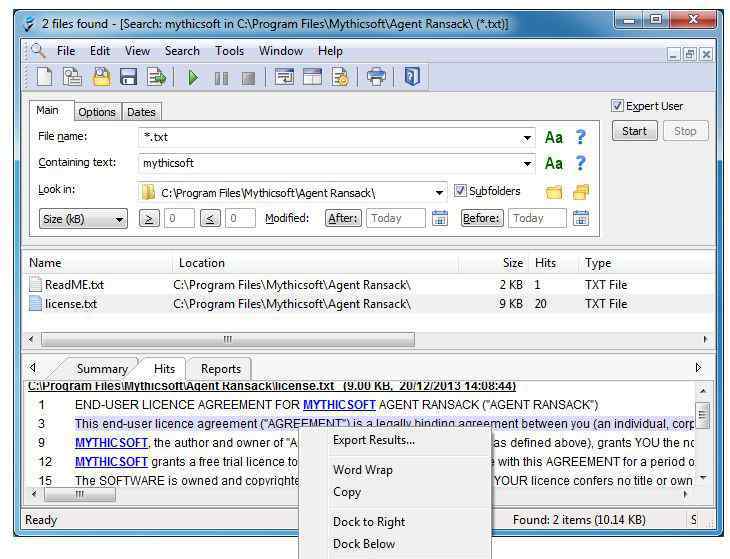
Task: Open calendar picker for After date
Action: [439, 218]
